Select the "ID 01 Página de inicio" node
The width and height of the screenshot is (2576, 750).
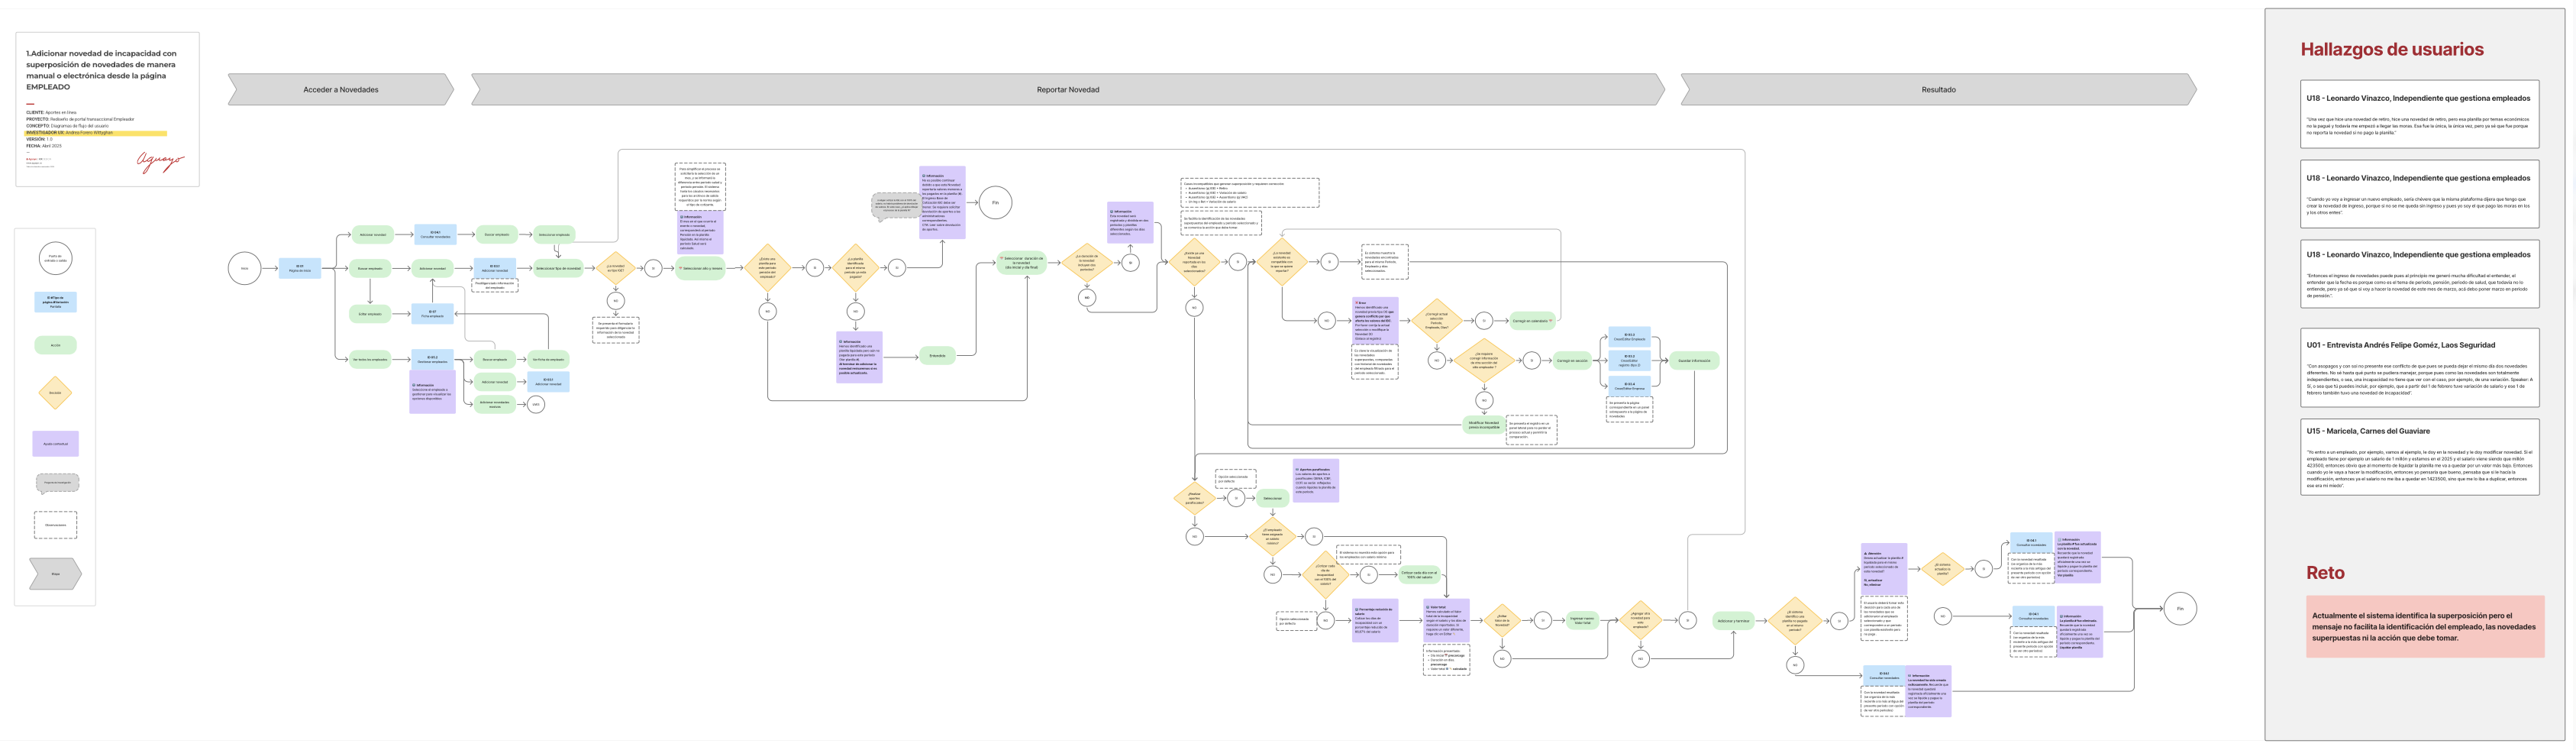click(299, 268)
